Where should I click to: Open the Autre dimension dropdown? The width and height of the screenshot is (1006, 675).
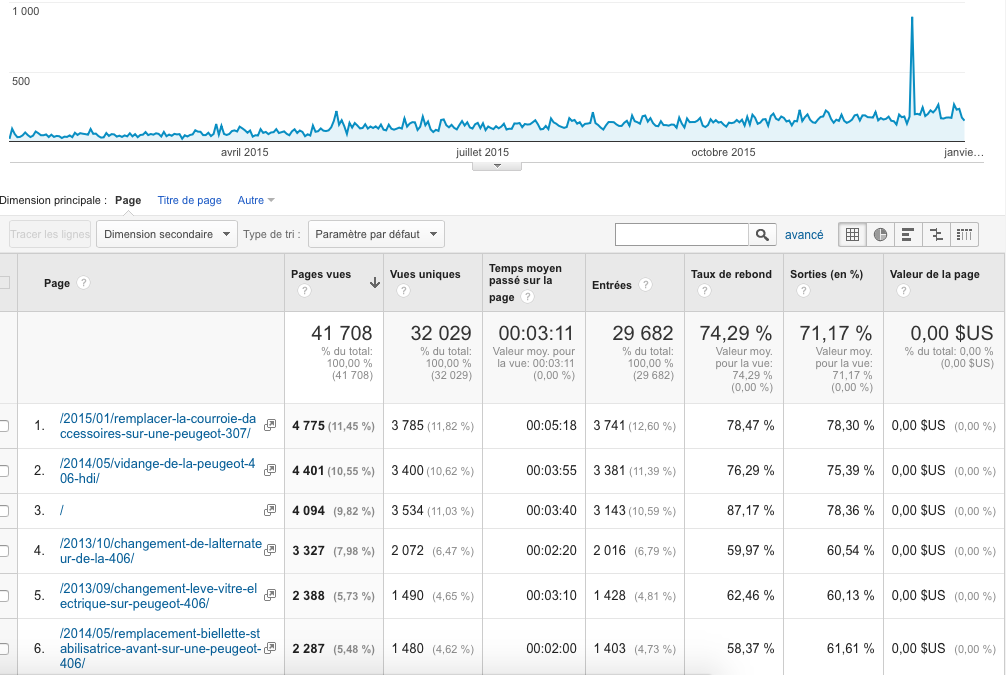pos(255,201)
